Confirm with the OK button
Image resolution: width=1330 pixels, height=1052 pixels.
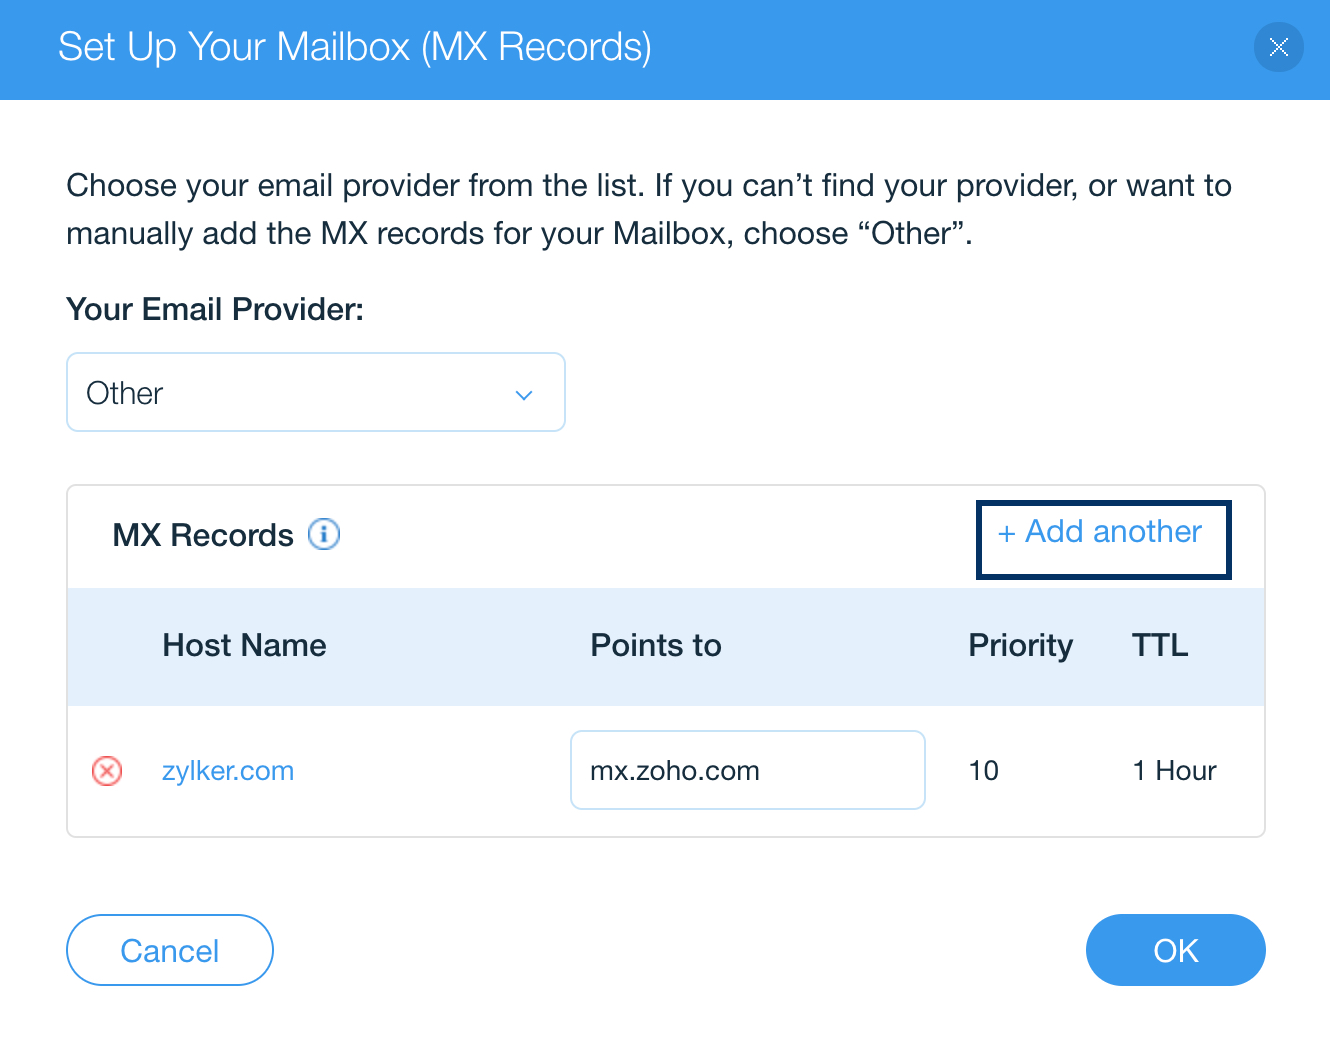tap(1176, 950)
